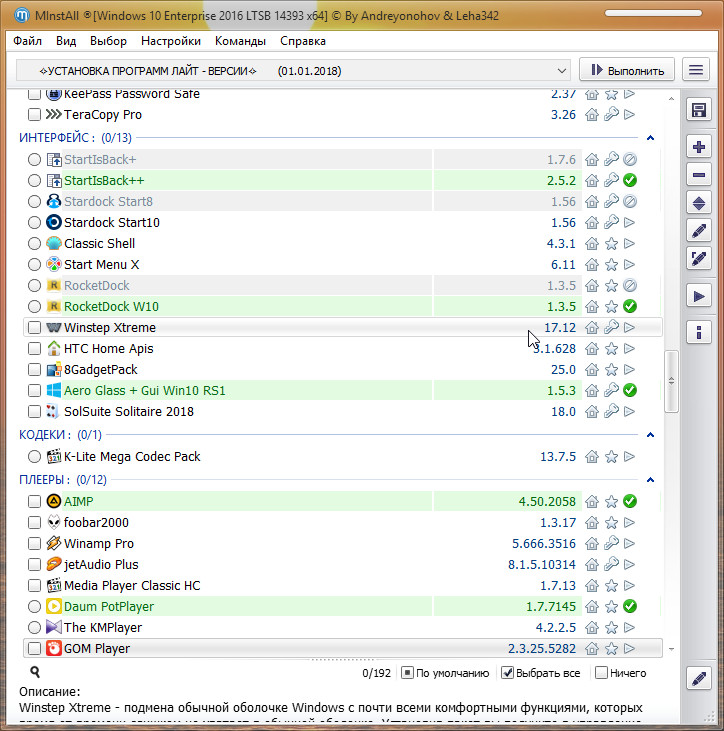
Task: Click key icon for Winamp Pro
Action: click(611, 543)
